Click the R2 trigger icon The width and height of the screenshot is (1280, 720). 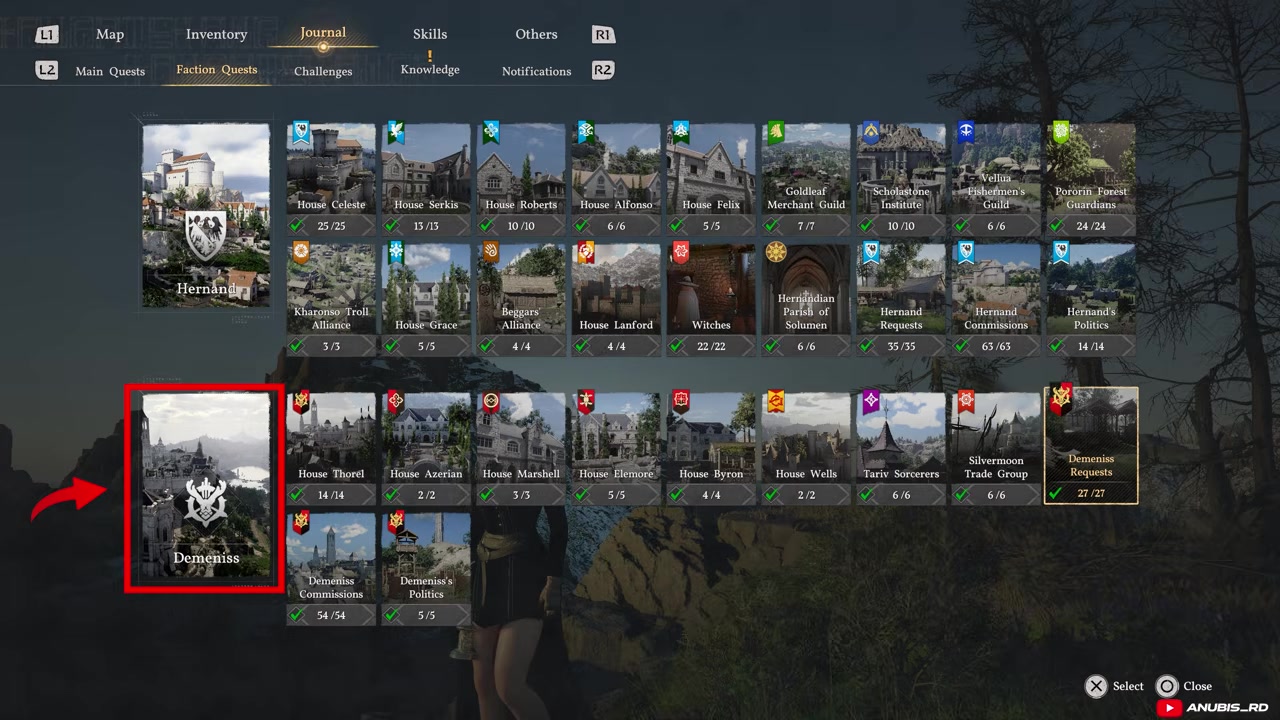602,70
